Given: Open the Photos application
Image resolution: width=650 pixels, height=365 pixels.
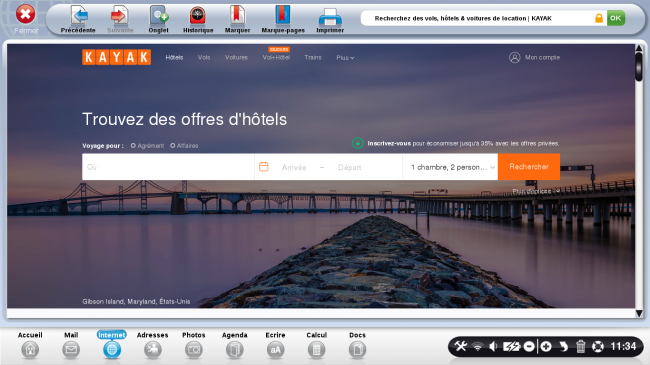Looking at the screenshot, I should [194, 345].
